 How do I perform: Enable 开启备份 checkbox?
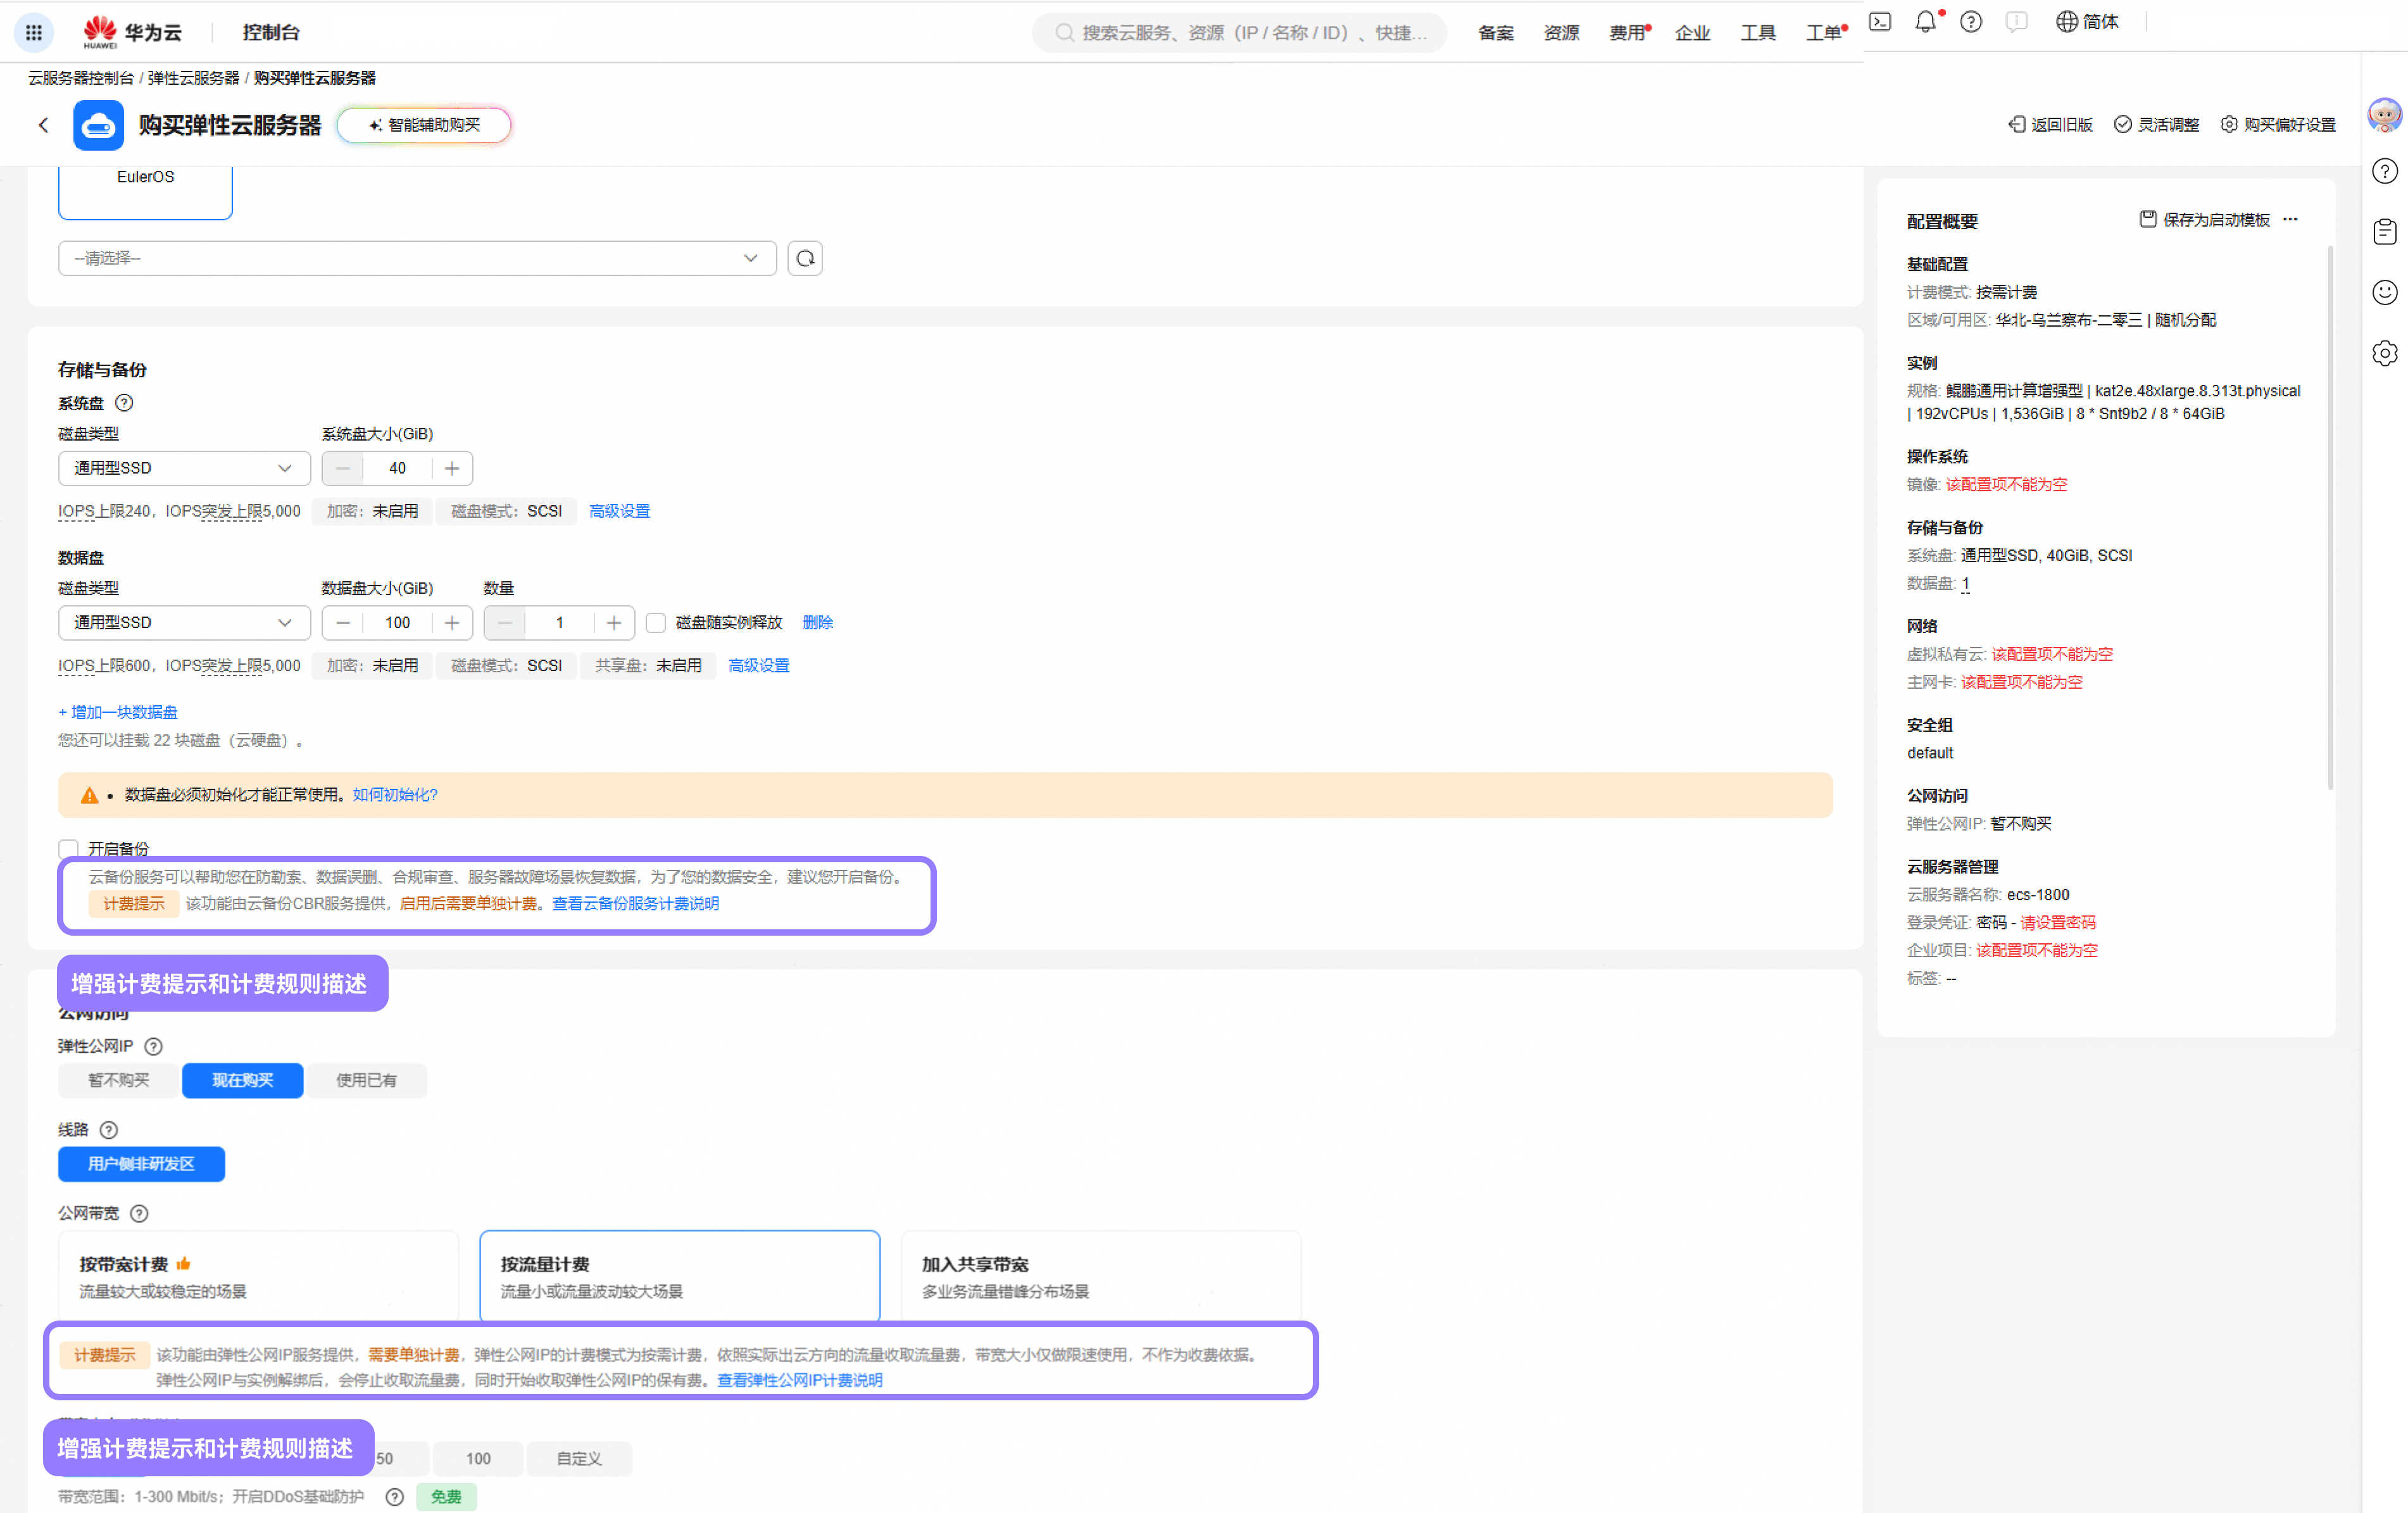(68, 849)
